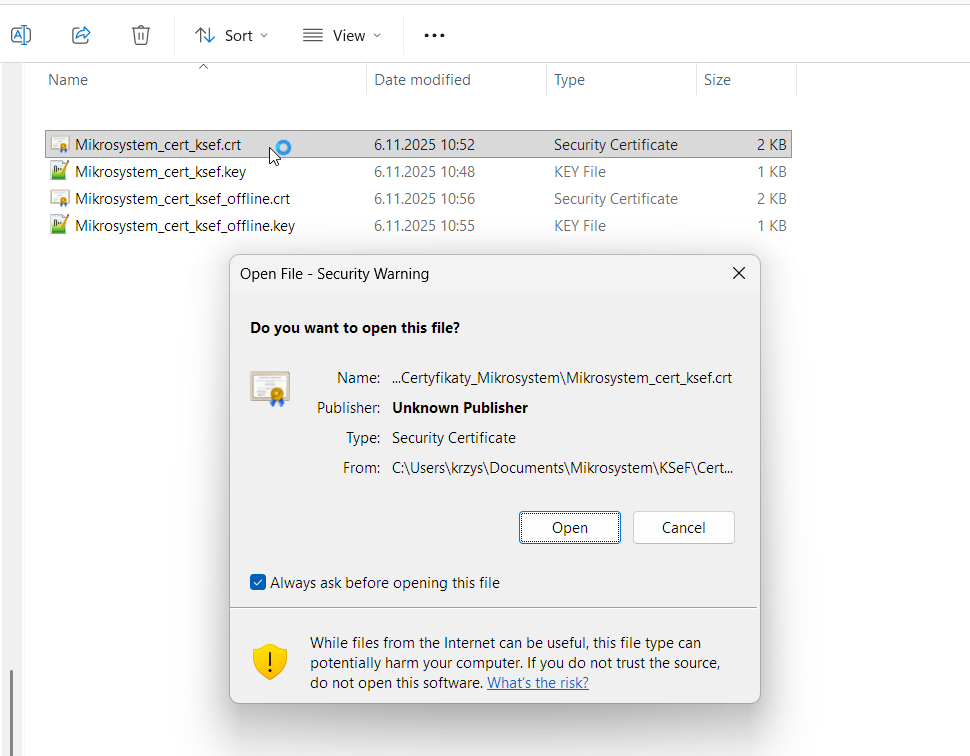Open the What's the risk? link
This screenshot has height=756, width=970.
click(x=537, y=683)
